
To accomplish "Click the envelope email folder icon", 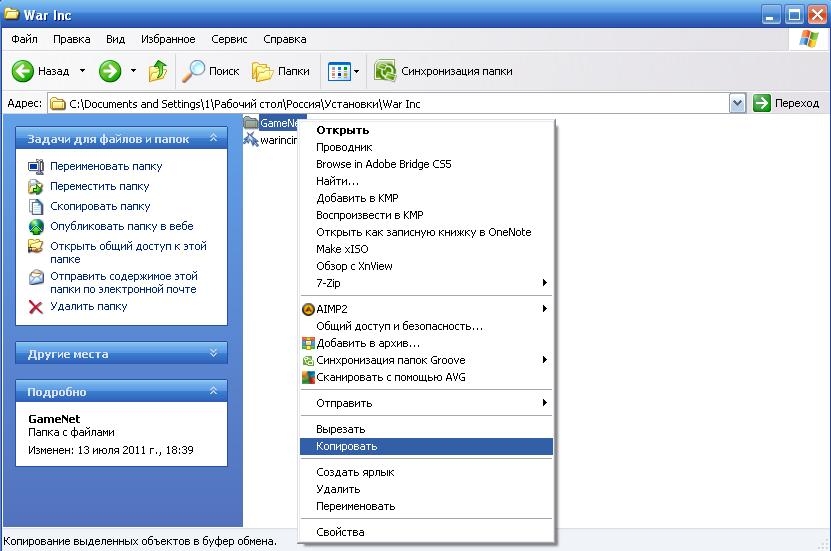I will [36, 277].
